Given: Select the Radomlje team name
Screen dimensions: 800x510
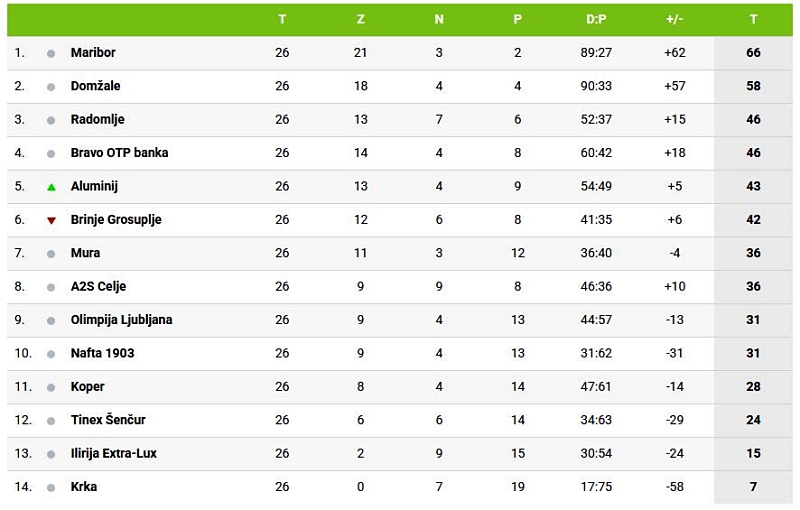Looking at the screenshot, I should (97, 119).
